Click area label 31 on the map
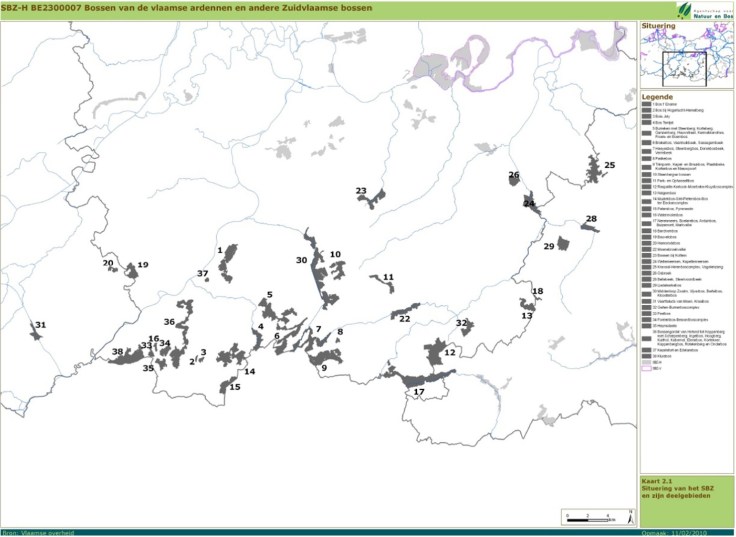Screen dimensions: 736x537 [x=41, y=325]
